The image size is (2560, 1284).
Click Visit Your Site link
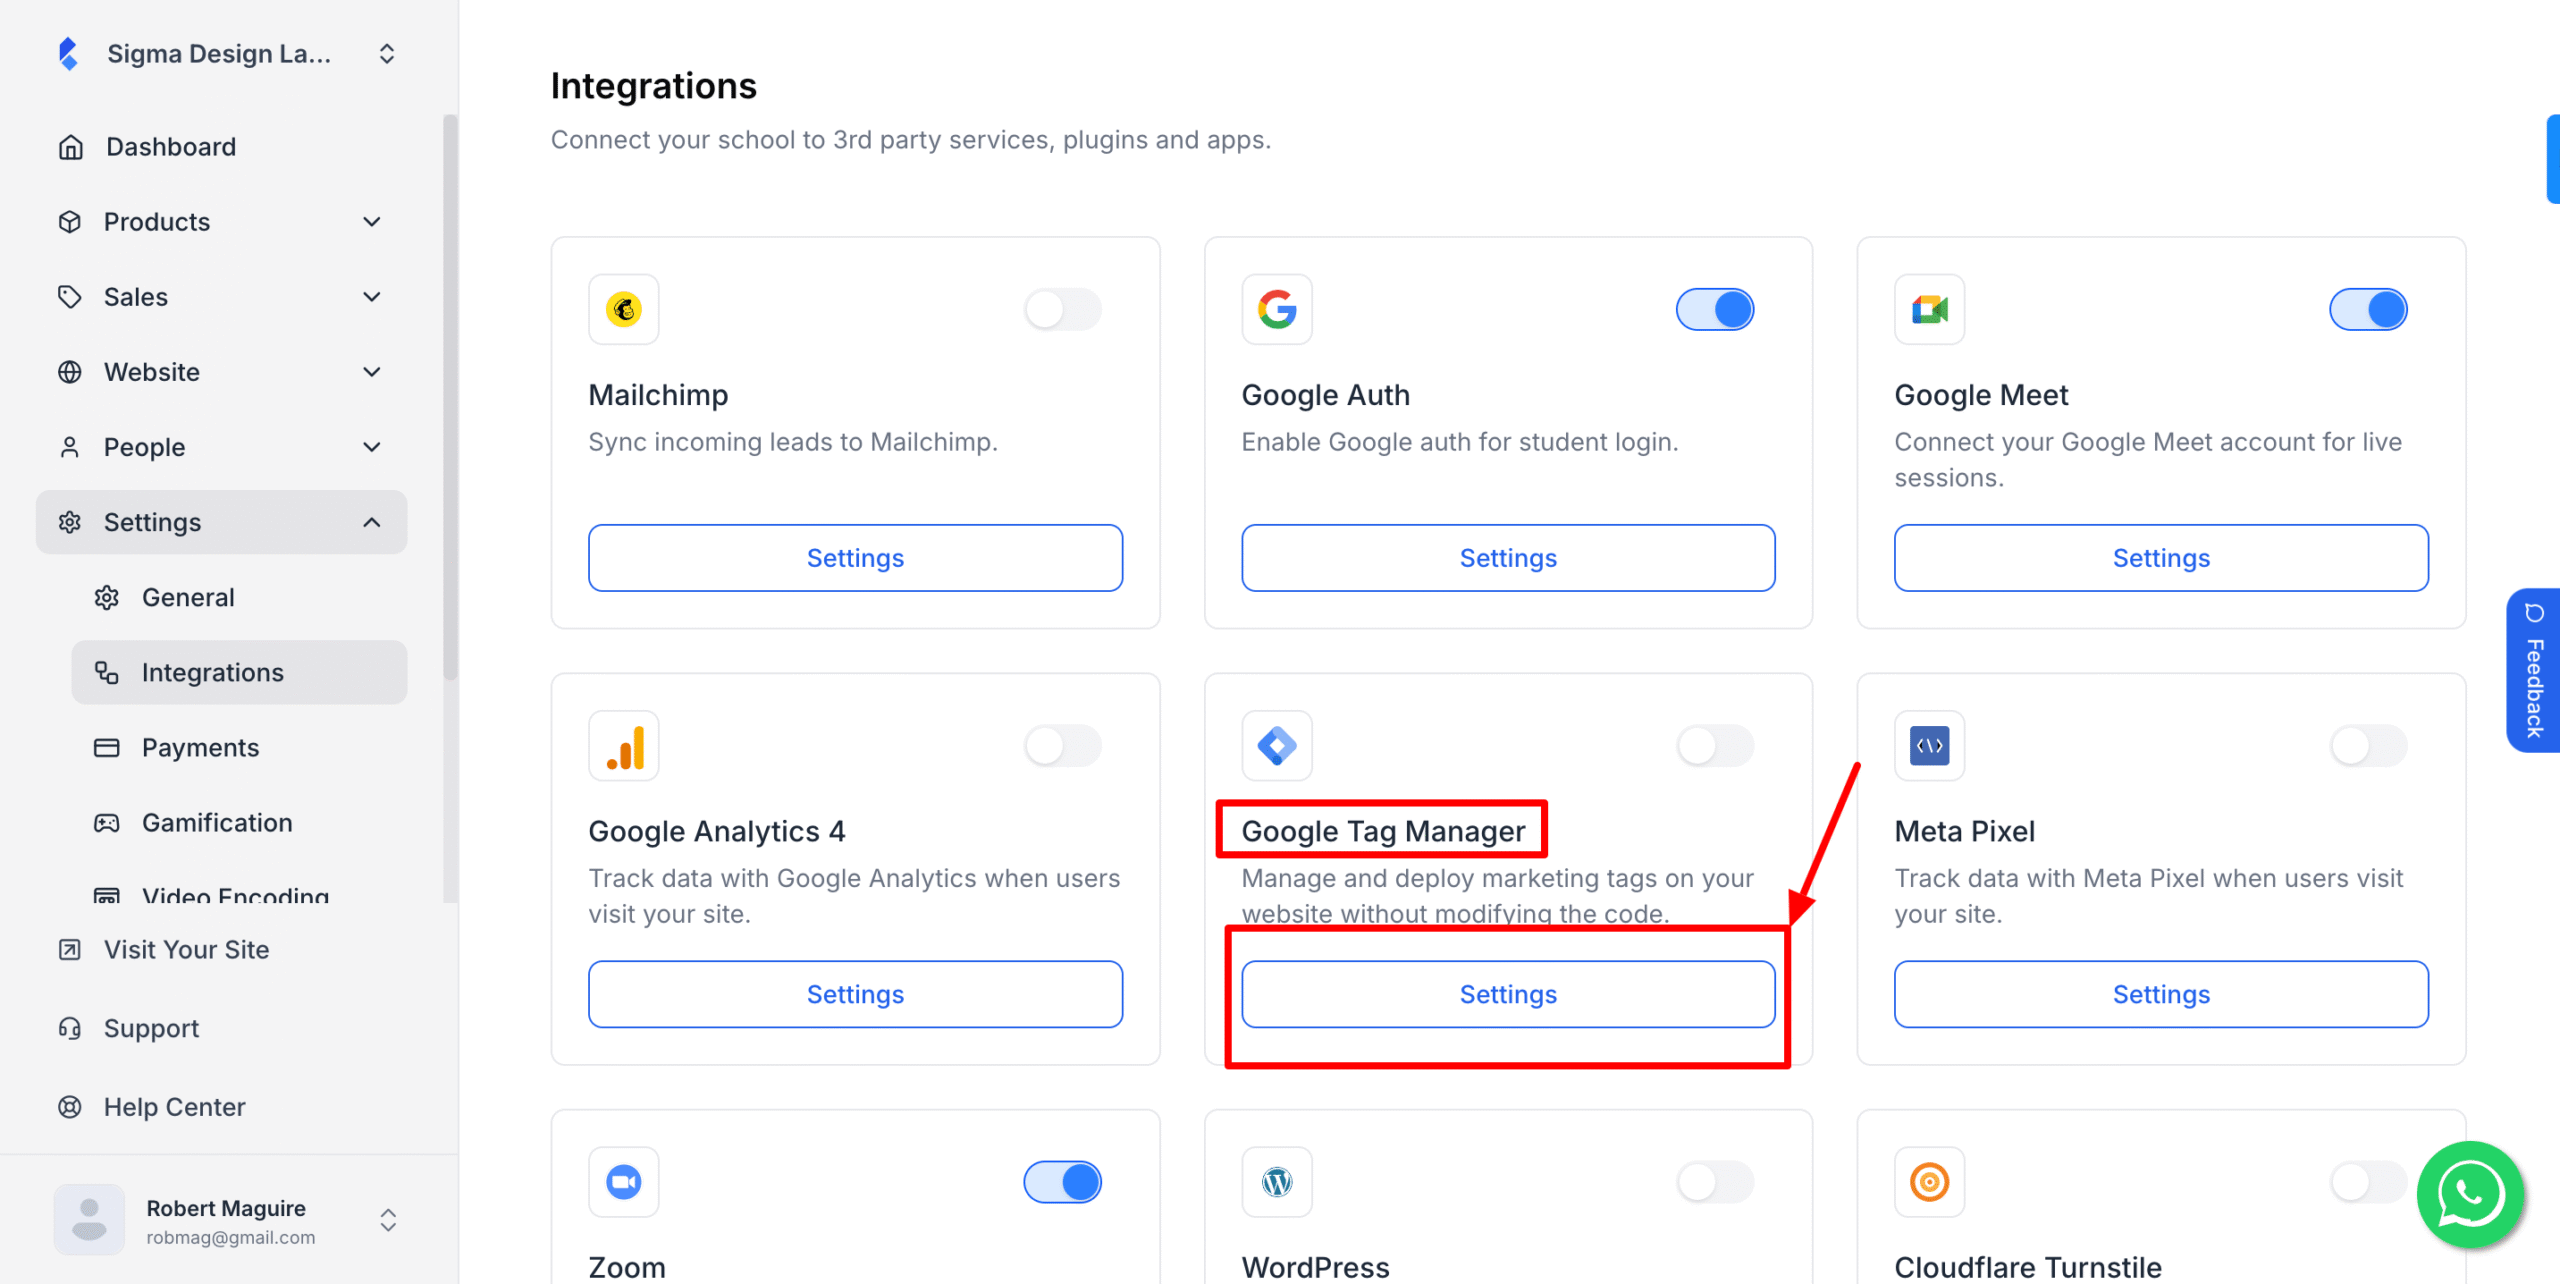186,949
